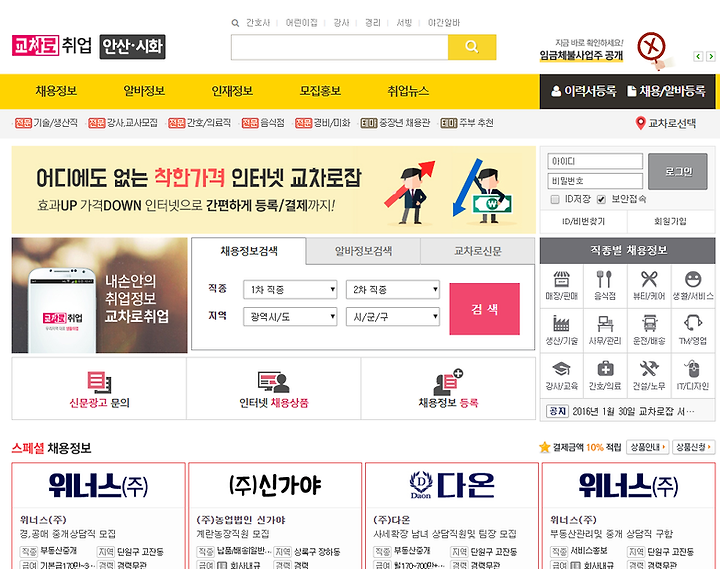
Task: Open 모집홍보 menu item
Action: click(x=320, y=91)
